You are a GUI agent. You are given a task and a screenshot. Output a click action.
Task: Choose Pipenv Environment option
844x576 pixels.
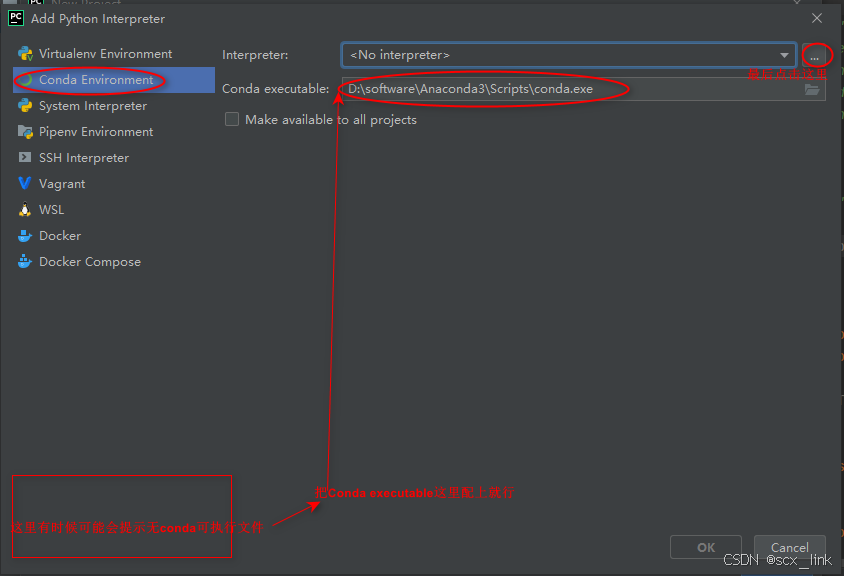click(x=114, y=131)
